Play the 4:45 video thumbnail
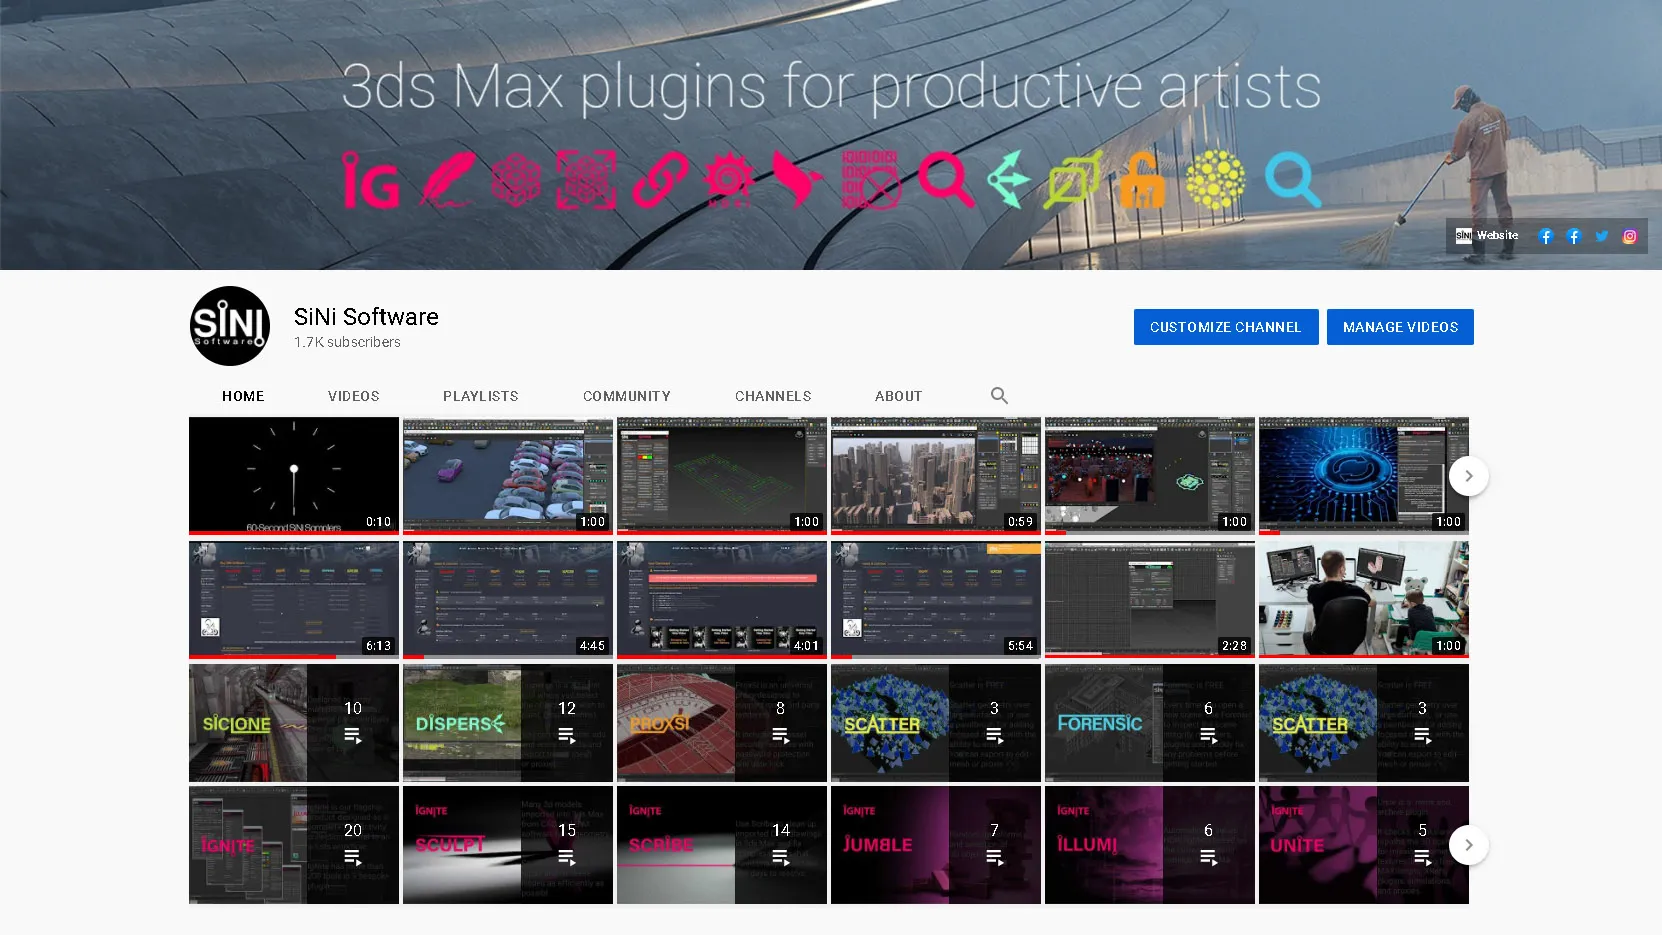 pyautogui.click(x=508, y=600)
